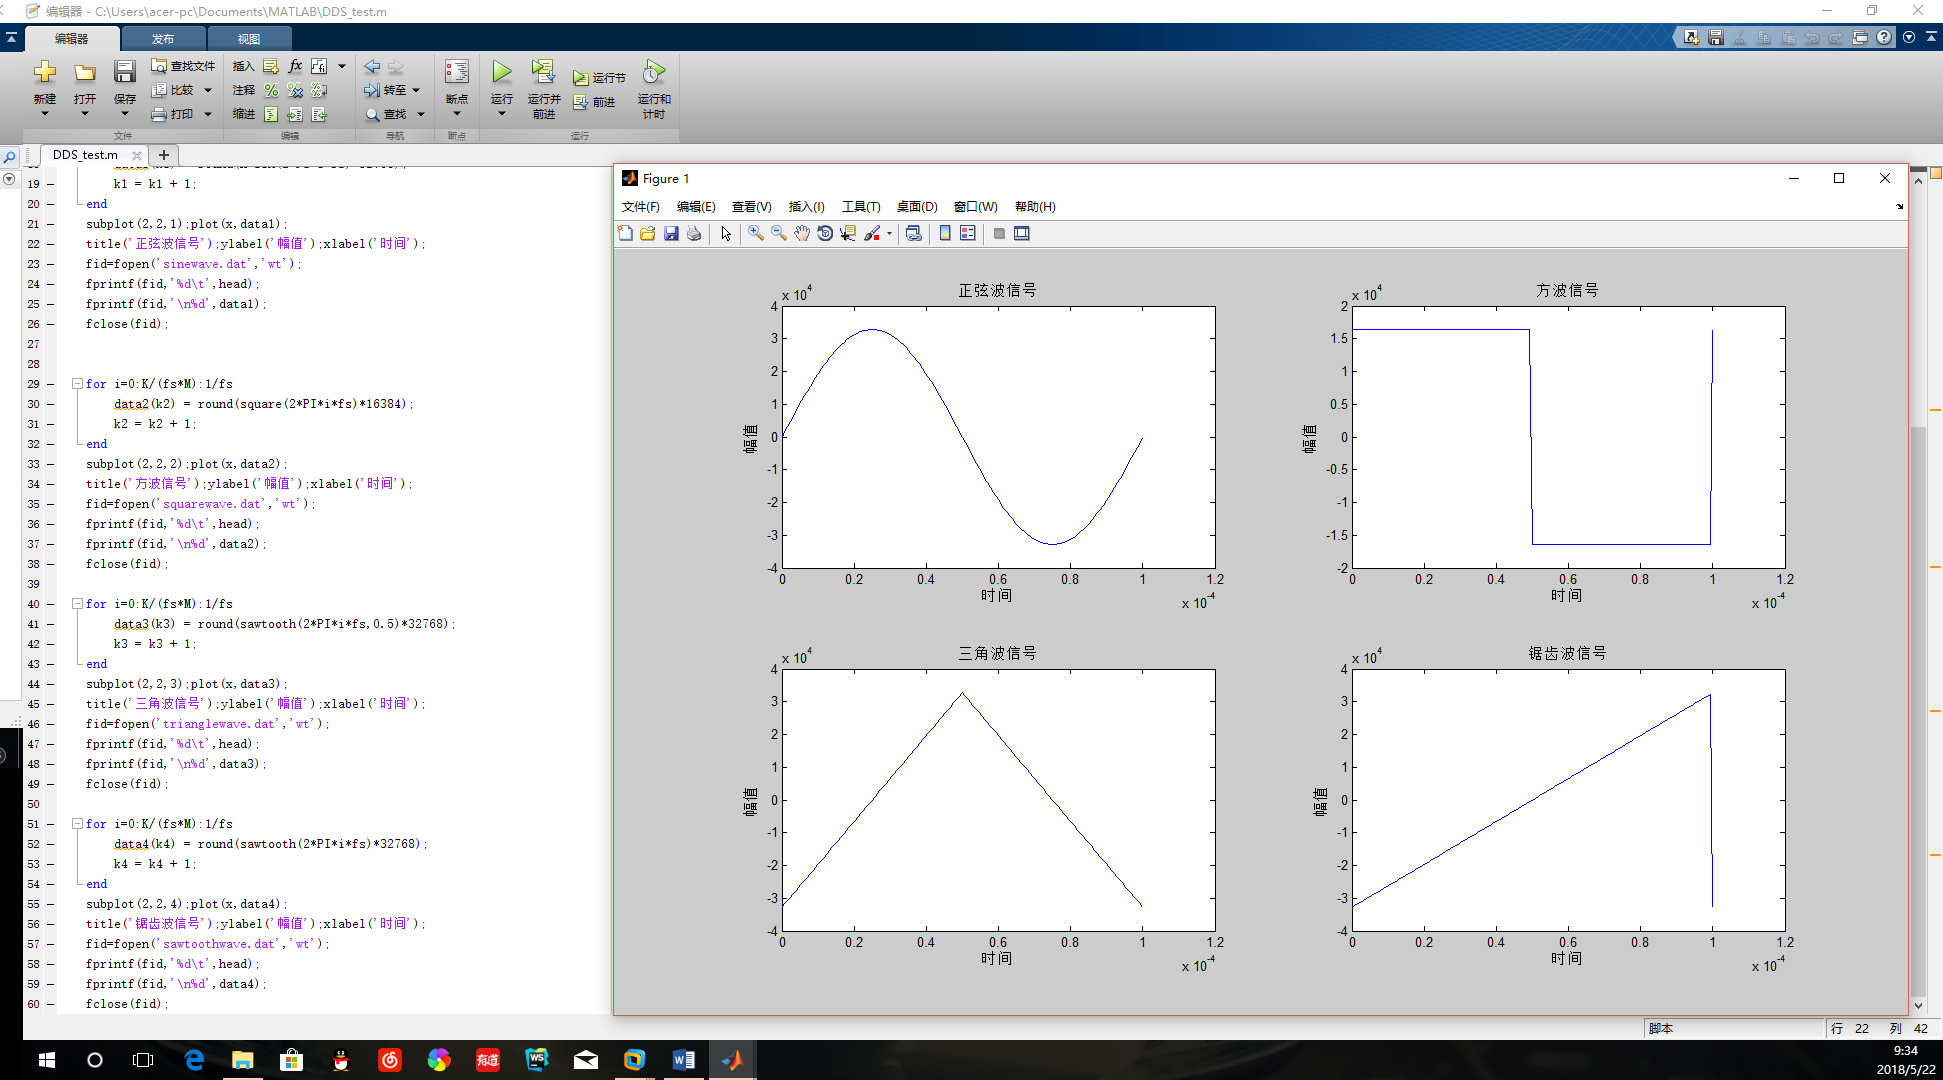This screenshot has width=1943, height=1080.
Task: Open the brush color dropdown arrow
Action: click(x=889, y=234)
